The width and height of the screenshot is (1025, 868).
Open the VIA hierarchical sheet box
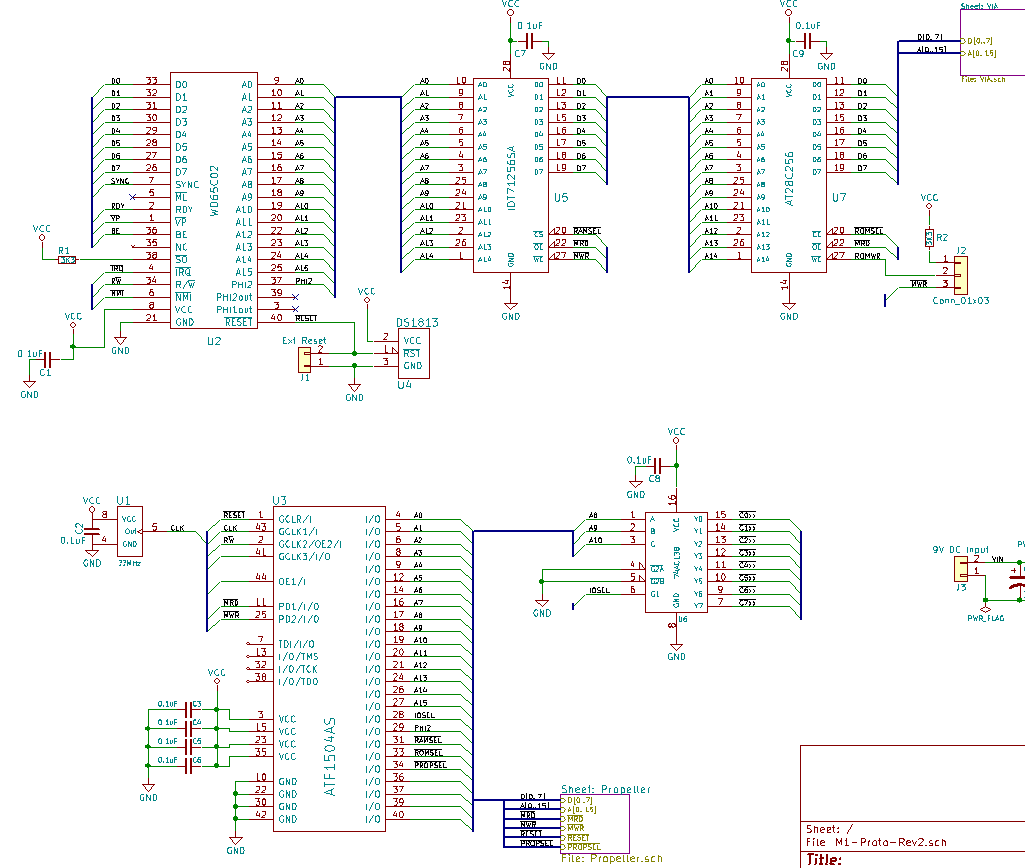[x=992, y=40]
